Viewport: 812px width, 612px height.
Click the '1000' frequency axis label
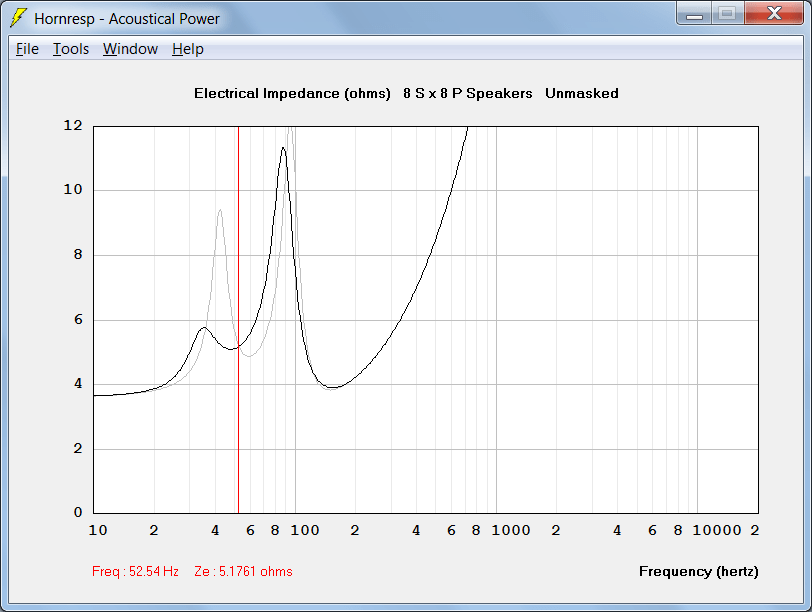pyautogui.click(x=511, y=530)
